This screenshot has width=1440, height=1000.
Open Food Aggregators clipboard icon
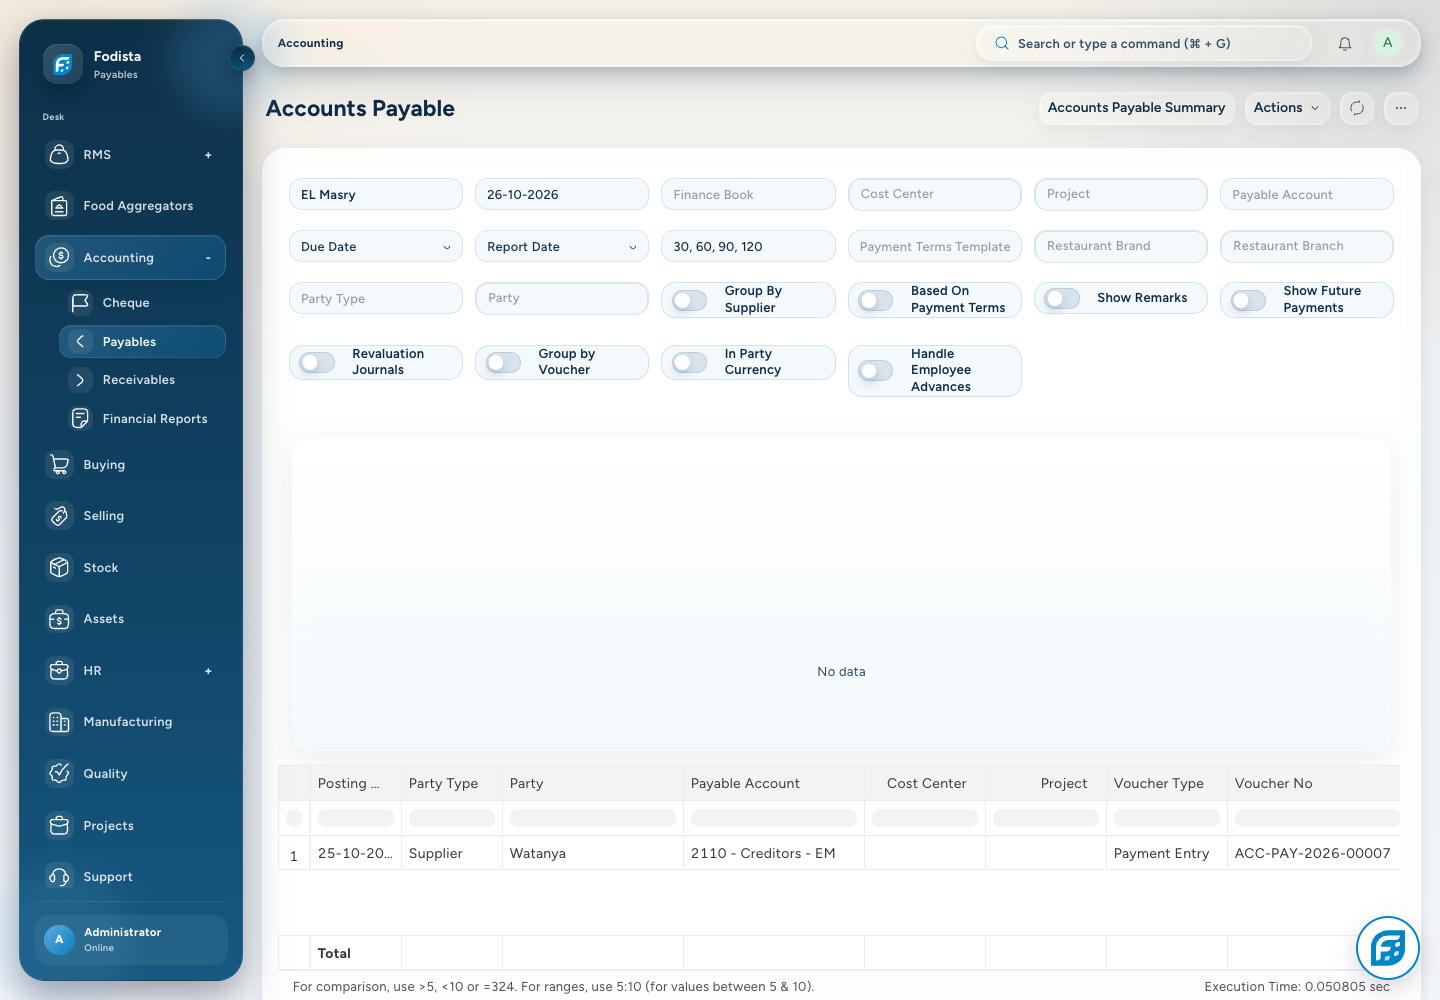(60, 206)
